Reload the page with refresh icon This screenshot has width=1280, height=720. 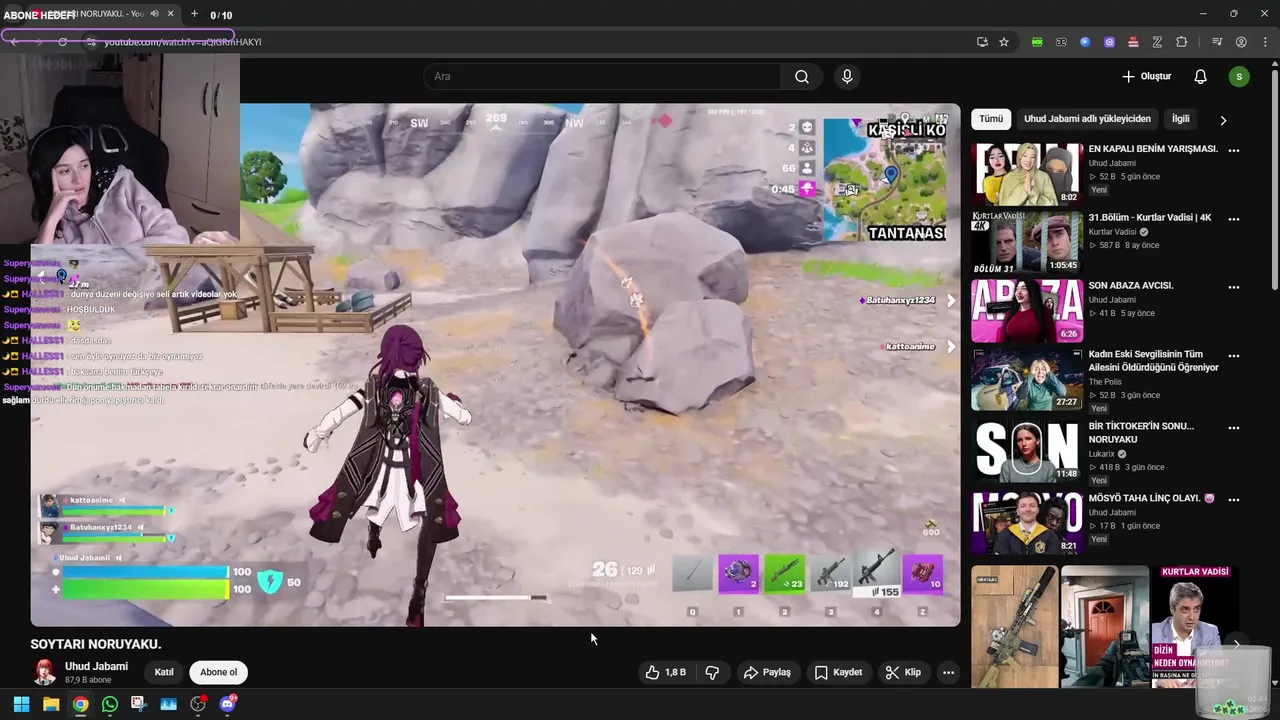[62, 42]
